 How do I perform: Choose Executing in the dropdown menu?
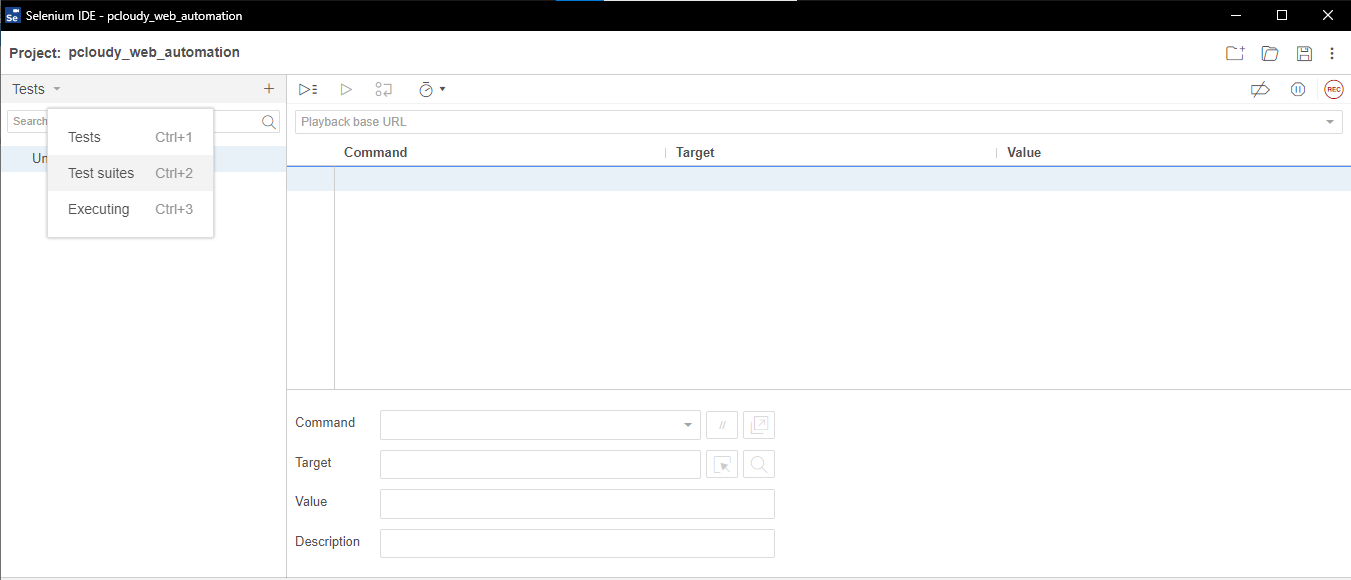pos(130,209)
